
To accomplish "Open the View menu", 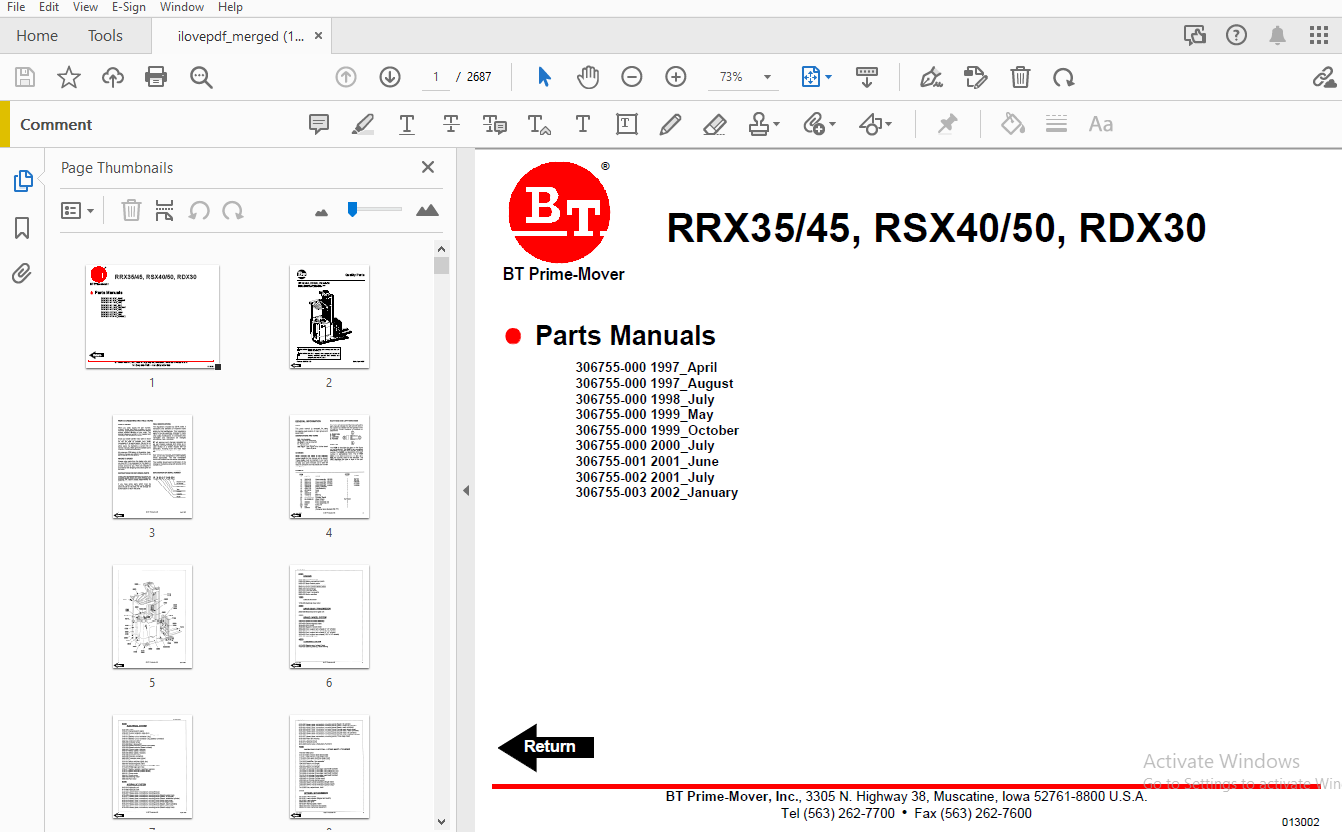I will [x=86, y=7].
